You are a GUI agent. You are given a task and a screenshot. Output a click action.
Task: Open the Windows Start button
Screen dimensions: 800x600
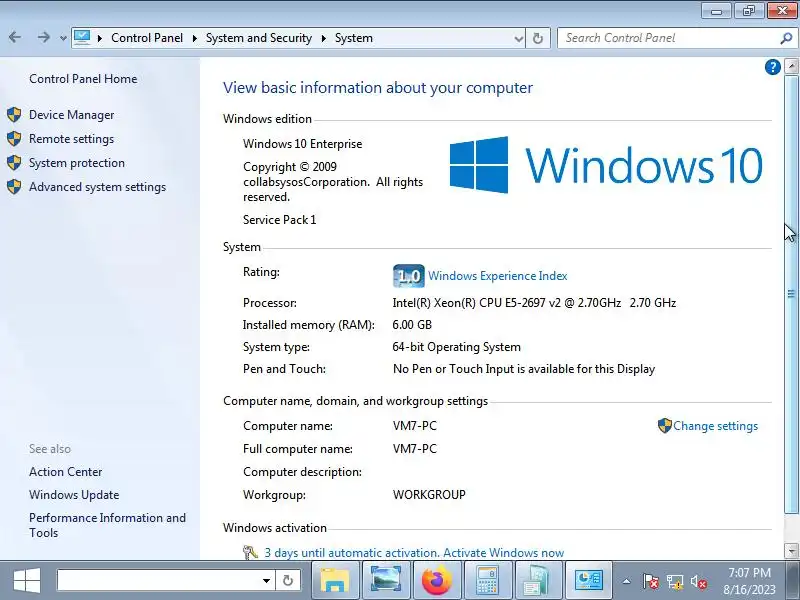(x=27, y=581)
